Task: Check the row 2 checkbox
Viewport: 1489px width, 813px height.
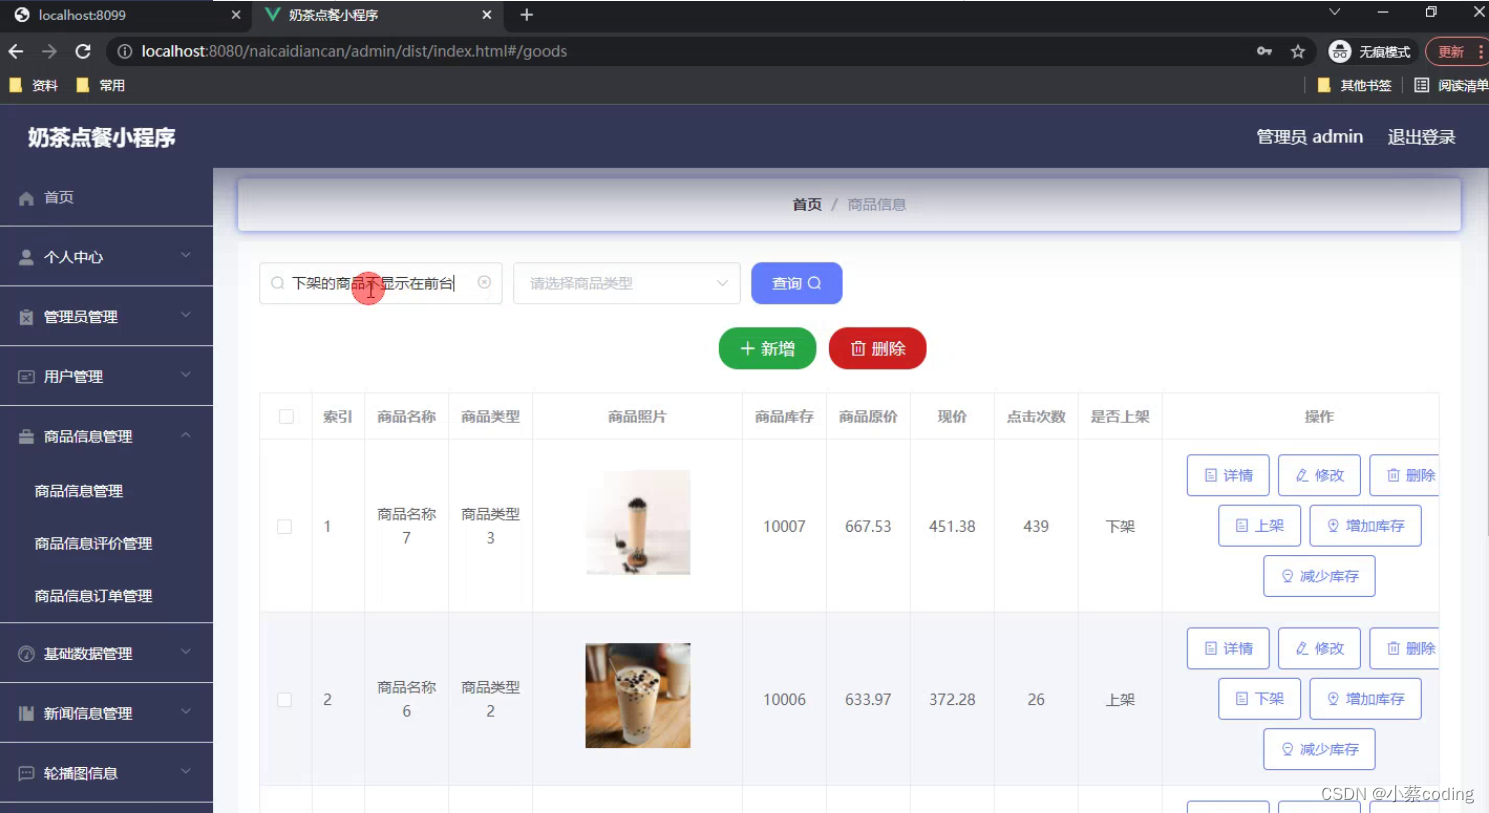Action: point(285,700)
